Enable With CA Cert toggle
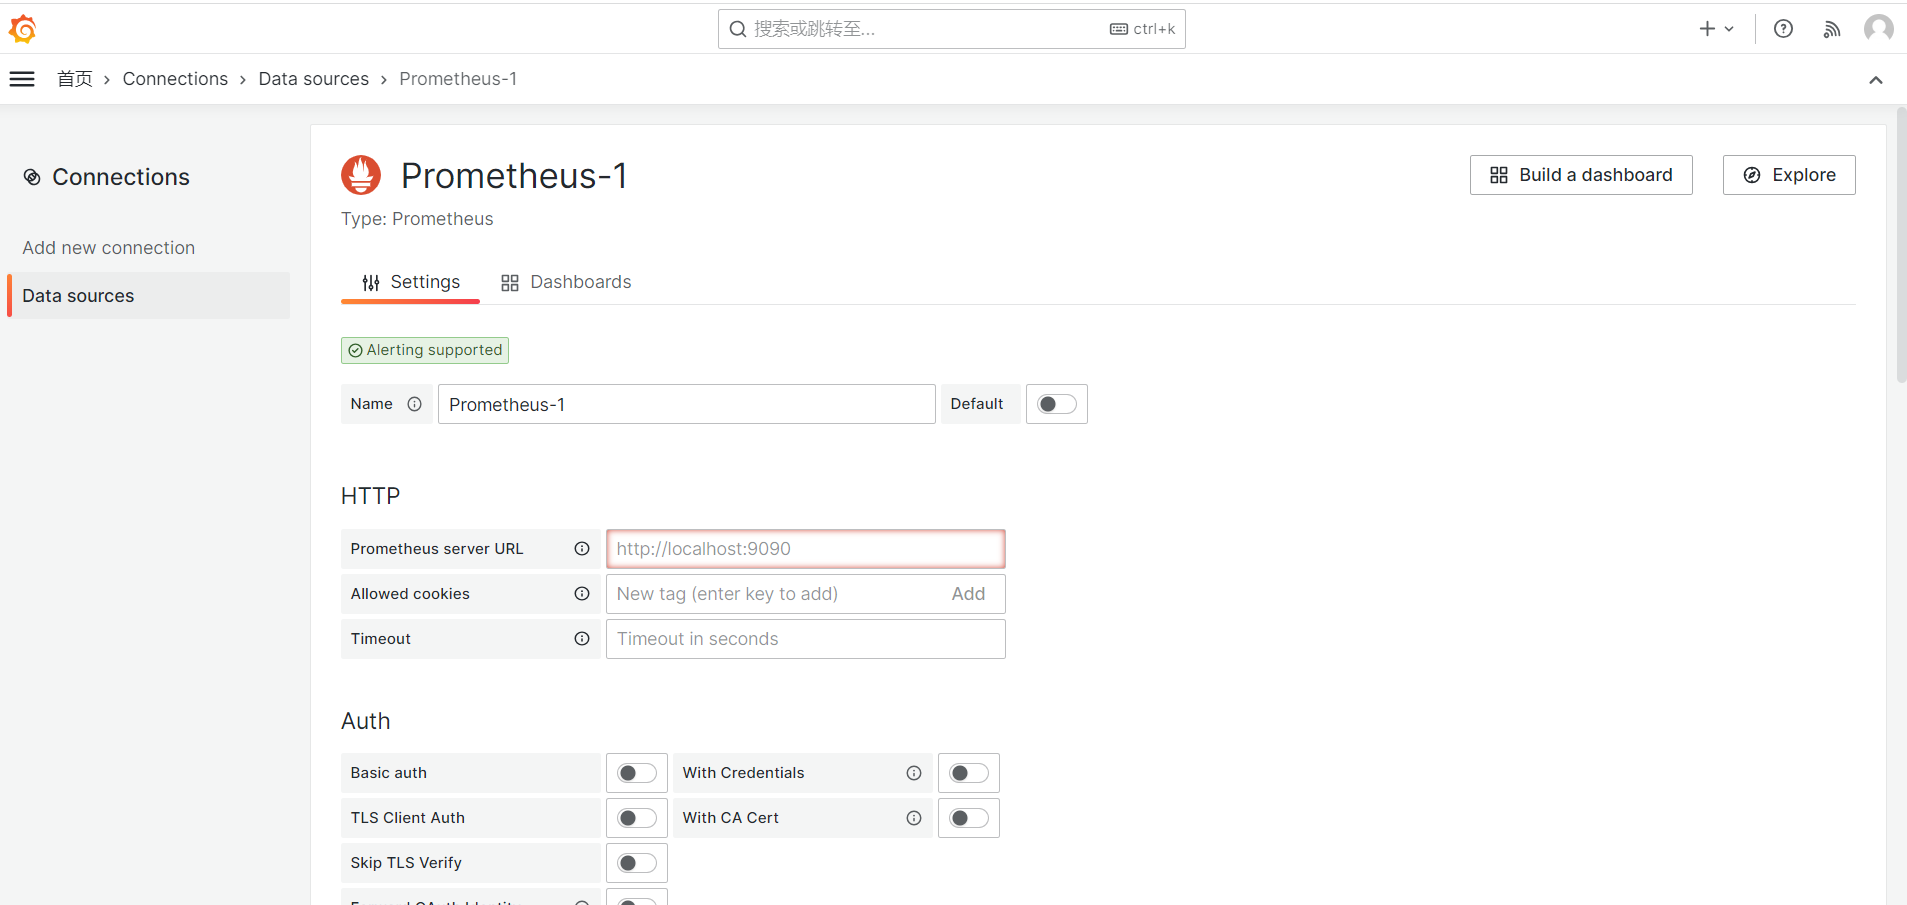The height and width of the screenshot is (905, 1907). [969, 818]
